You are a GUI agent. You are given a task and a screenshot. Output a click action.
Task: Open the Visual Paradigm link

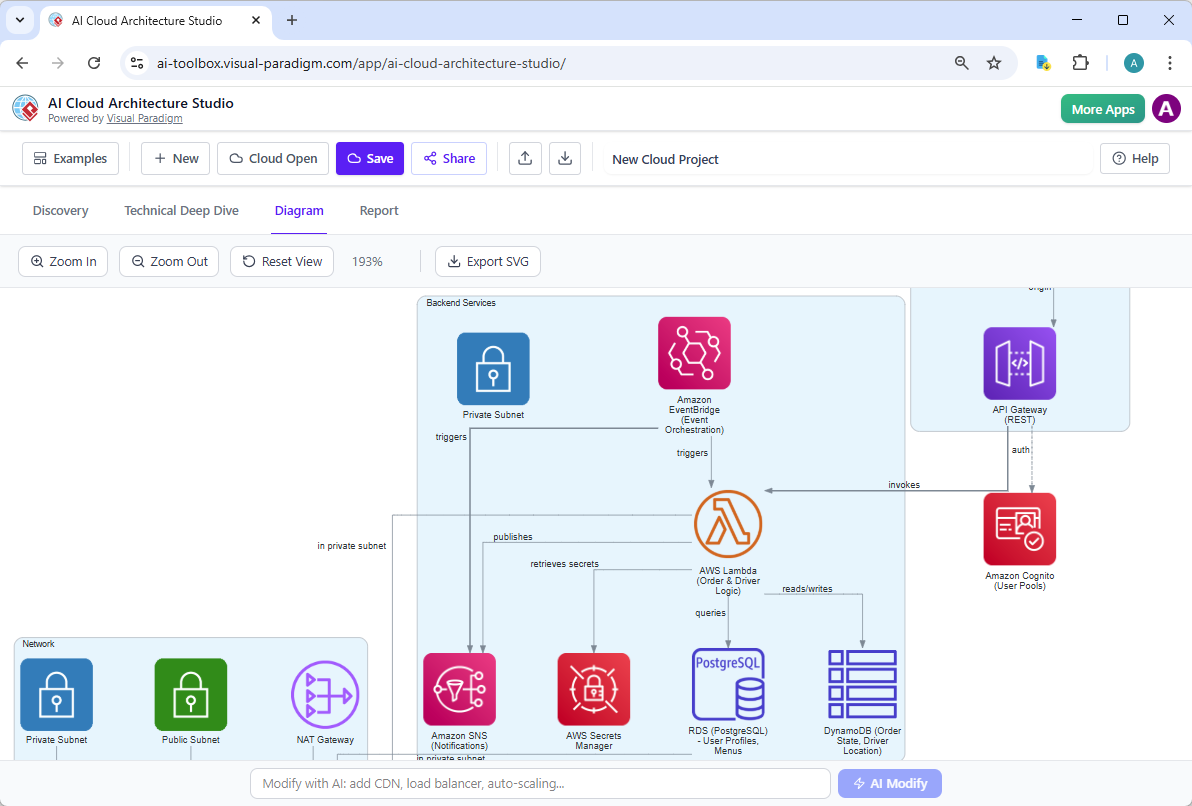(144, 117)
